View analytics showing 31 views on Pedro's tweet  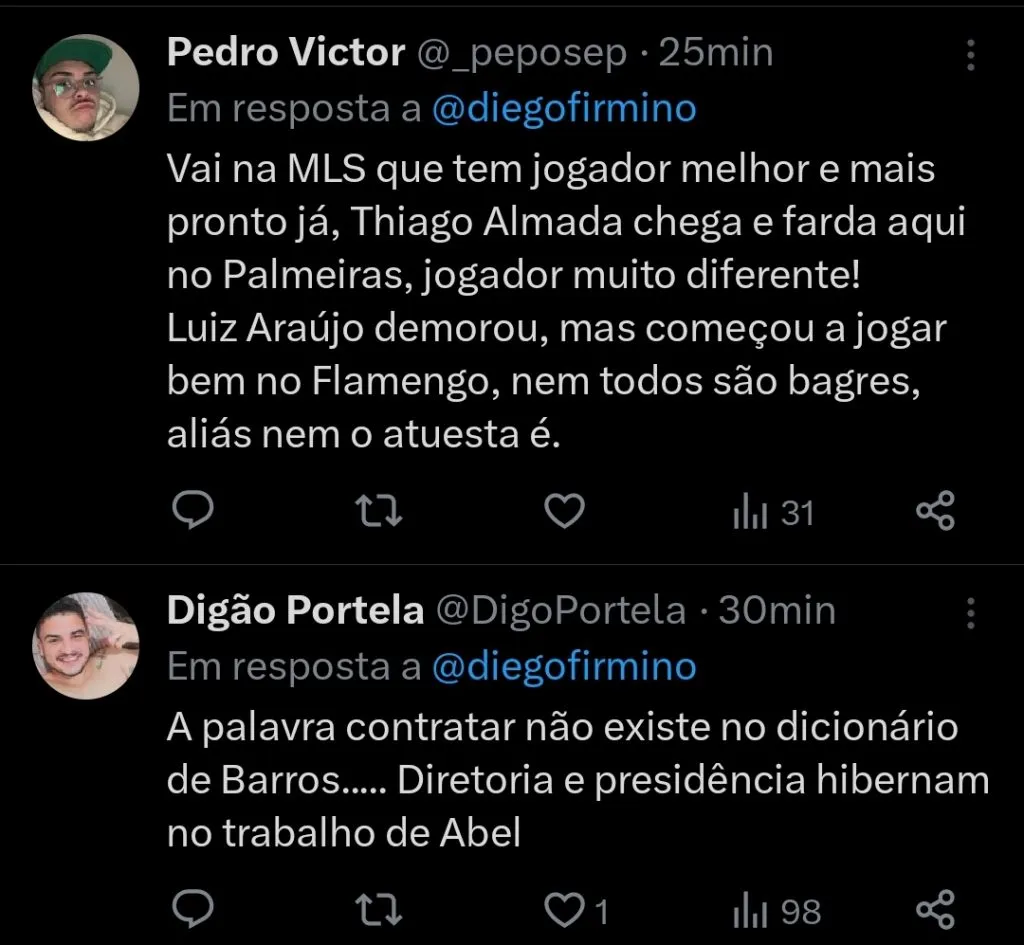pyautogui.click(x=770, y=511)
